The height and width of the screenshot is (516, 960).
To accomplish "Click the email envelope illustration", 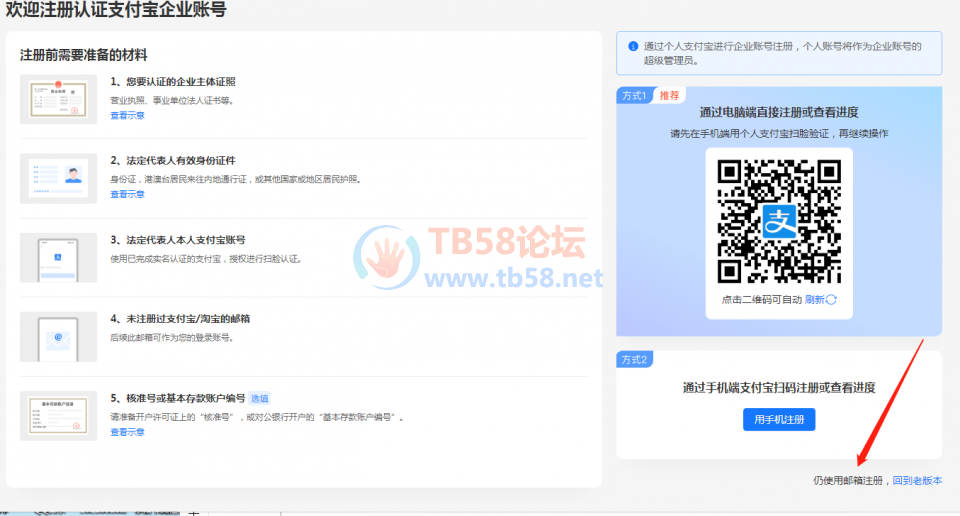I will [58, 337].
